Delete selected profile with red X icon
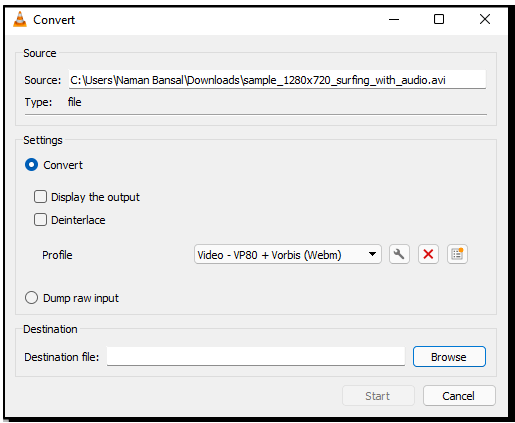This screenshot has height=423, width=515. pos(428,254)
